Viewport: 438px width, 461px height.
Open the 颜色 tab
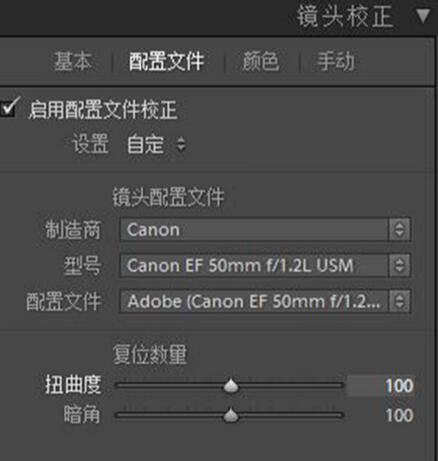(260, 61)
